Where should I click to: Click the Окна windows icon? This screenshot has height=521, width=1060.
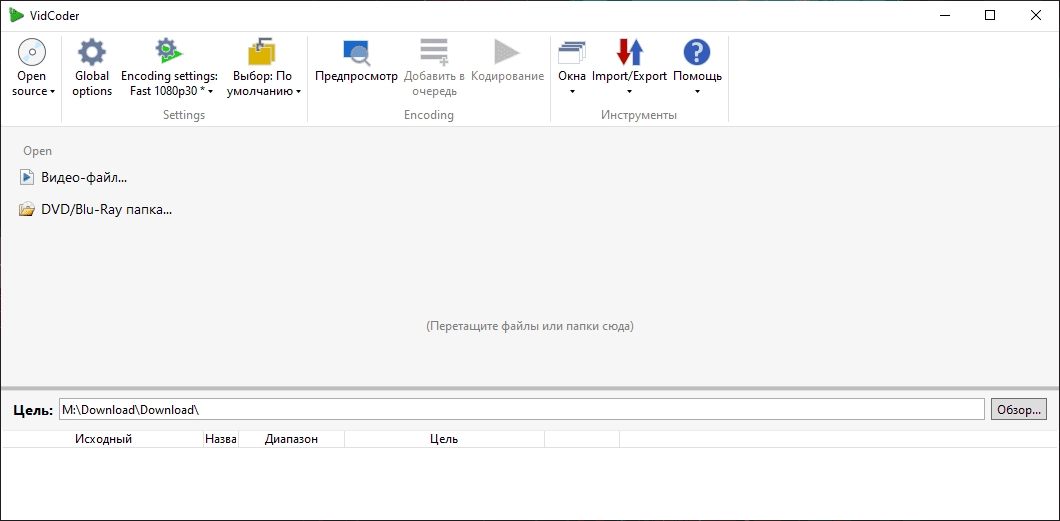click(572, 52)
